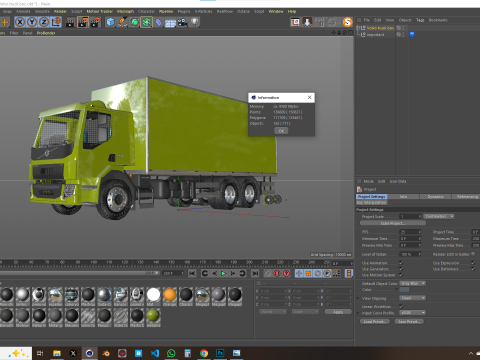480x360 pixels.
Task: Click the Load Preset button
Action: tap(375, 321)
